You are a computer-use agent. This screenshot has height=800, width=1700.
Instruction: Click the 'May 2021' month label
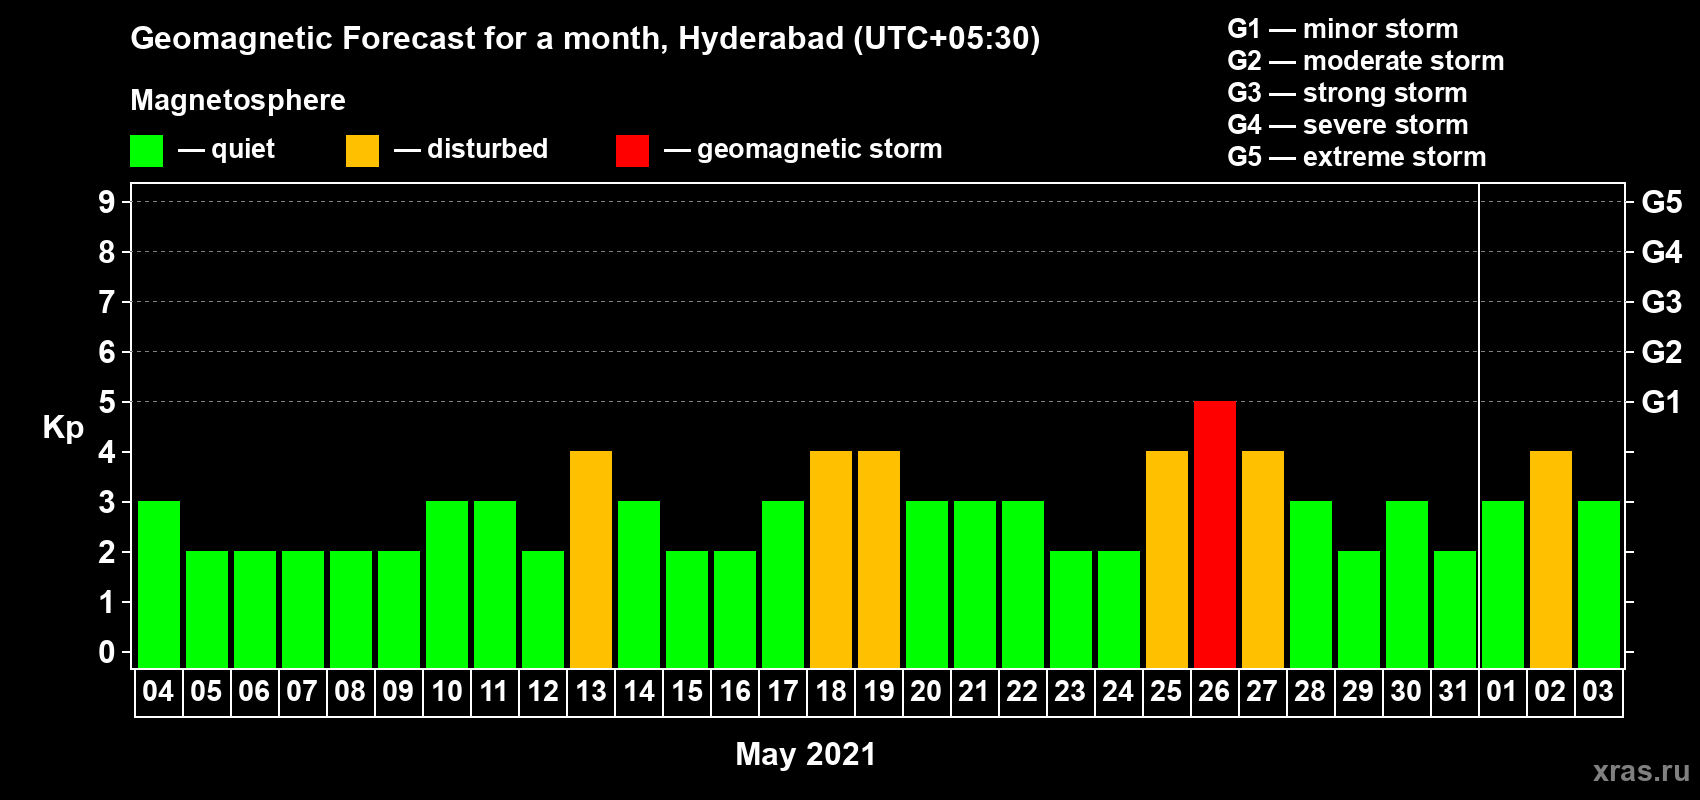[806, 754]
